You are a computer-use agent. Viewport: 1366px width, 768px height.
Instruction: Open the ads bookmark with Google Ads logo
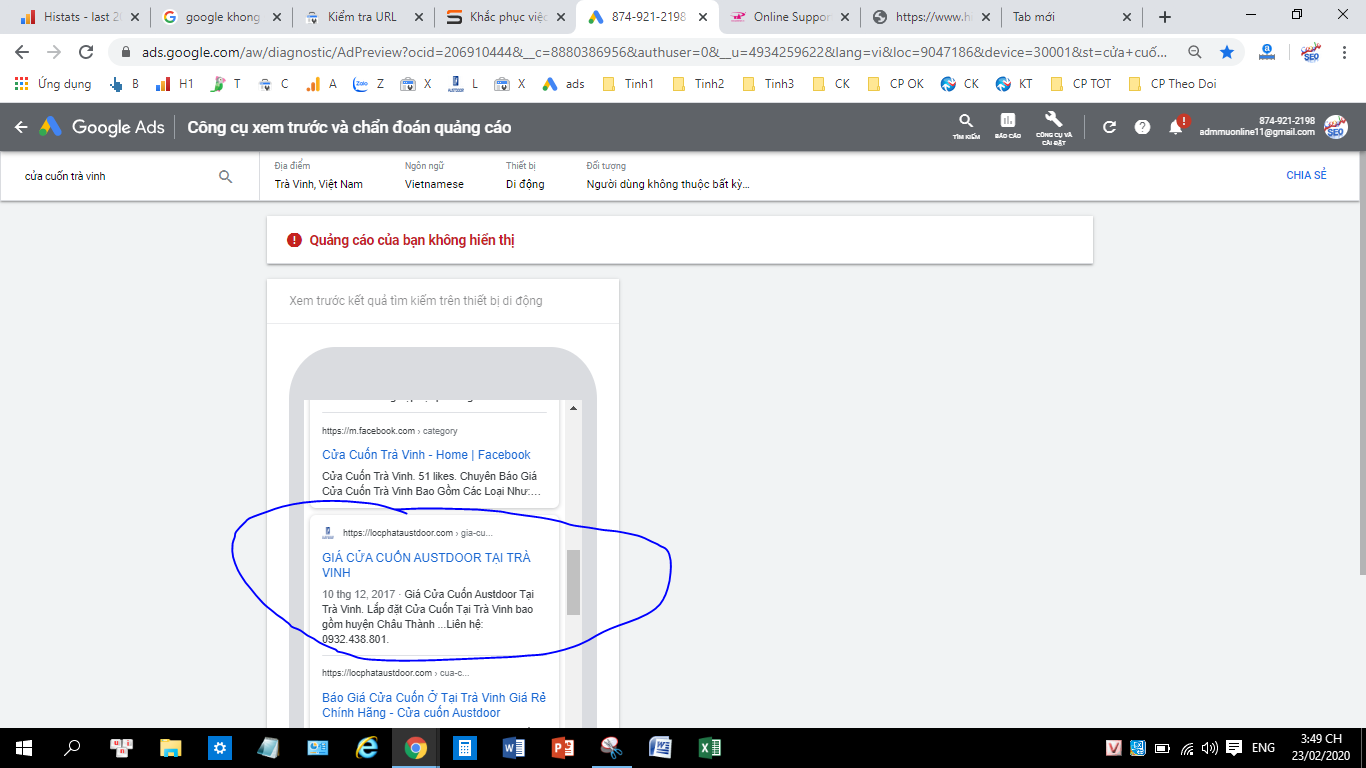564,84
